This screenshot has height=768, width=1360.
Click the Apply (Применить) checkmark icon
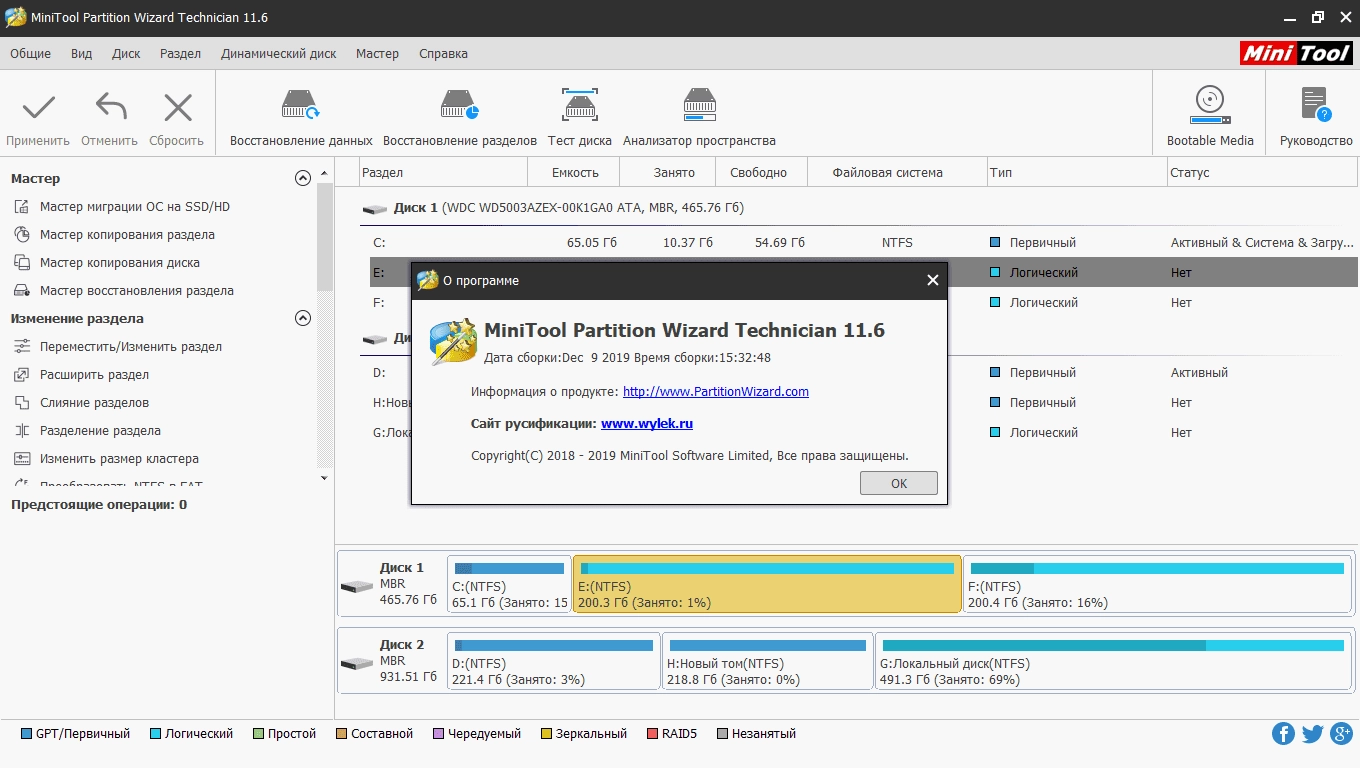[x=39, y=107]
